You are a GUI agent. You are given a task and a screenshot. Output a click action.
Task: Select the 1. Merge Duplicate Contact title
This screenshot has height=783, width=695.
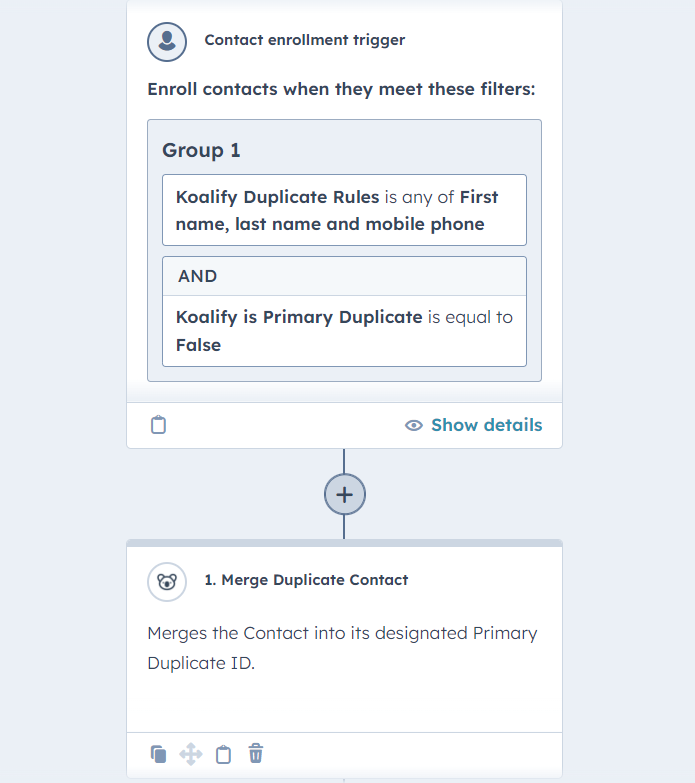306,580
